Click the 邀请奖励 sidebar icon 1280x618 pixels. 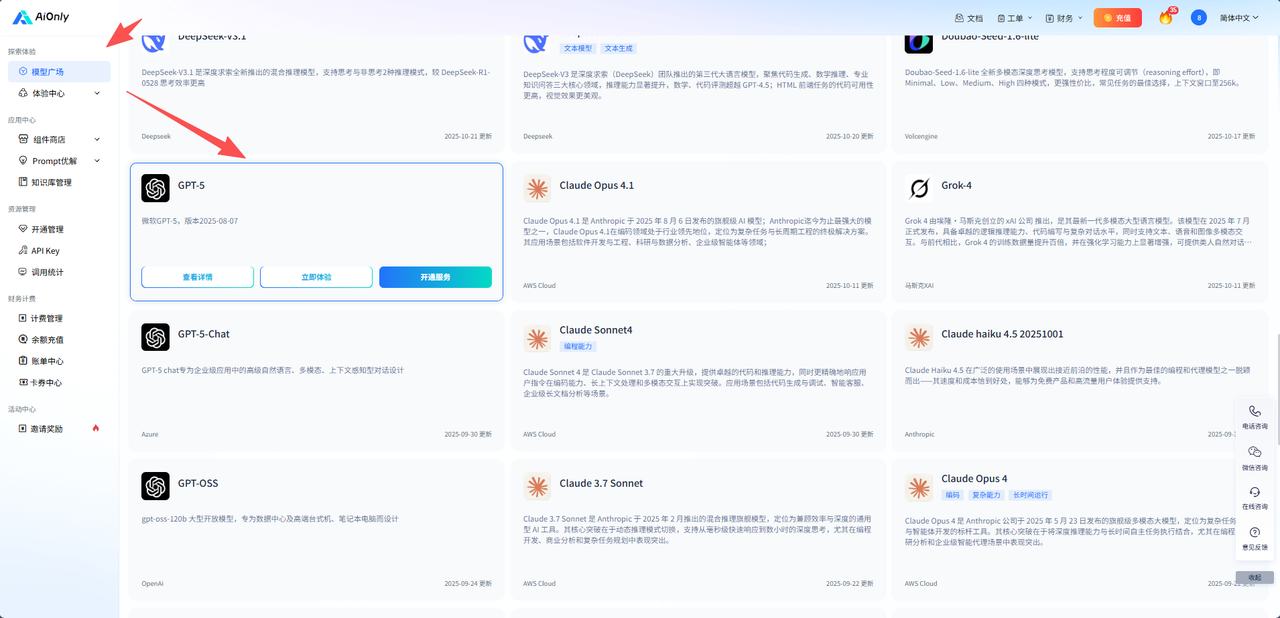pyautogui.click(x=23, y=428)
